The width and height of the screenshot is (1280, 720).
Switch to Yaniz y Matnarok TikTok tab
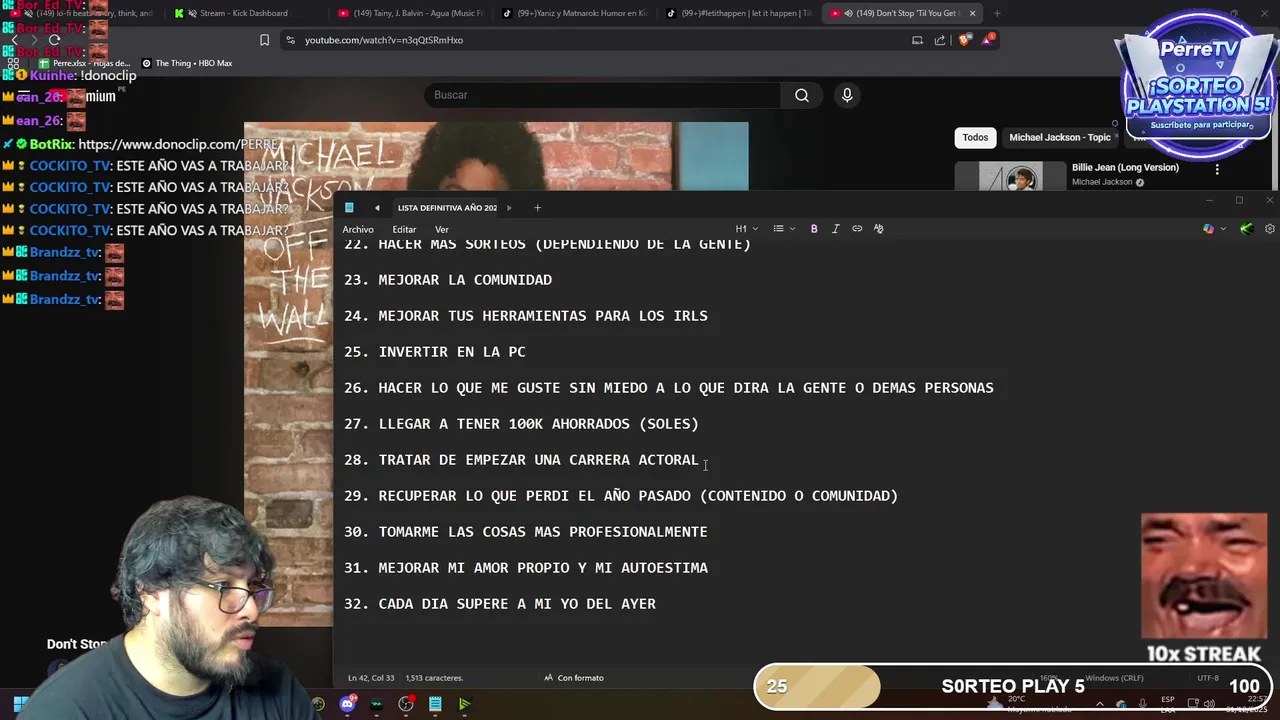click(574, 13)
